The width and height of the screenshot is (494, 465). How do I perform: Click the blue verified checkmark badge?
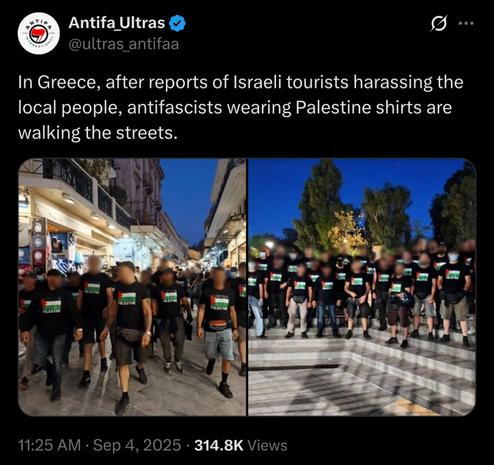[x=177, y=23]
